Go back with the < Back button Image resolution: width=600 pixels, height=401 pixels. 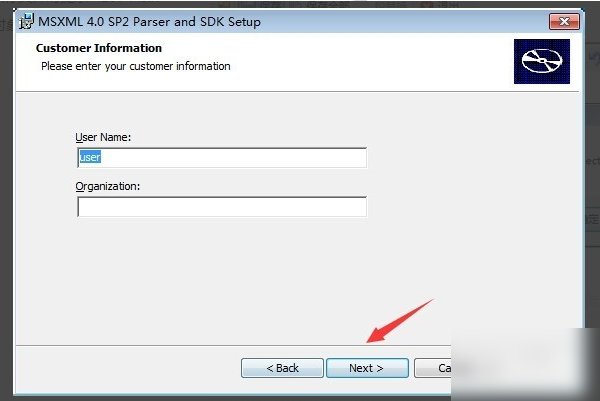coord(282,368)
